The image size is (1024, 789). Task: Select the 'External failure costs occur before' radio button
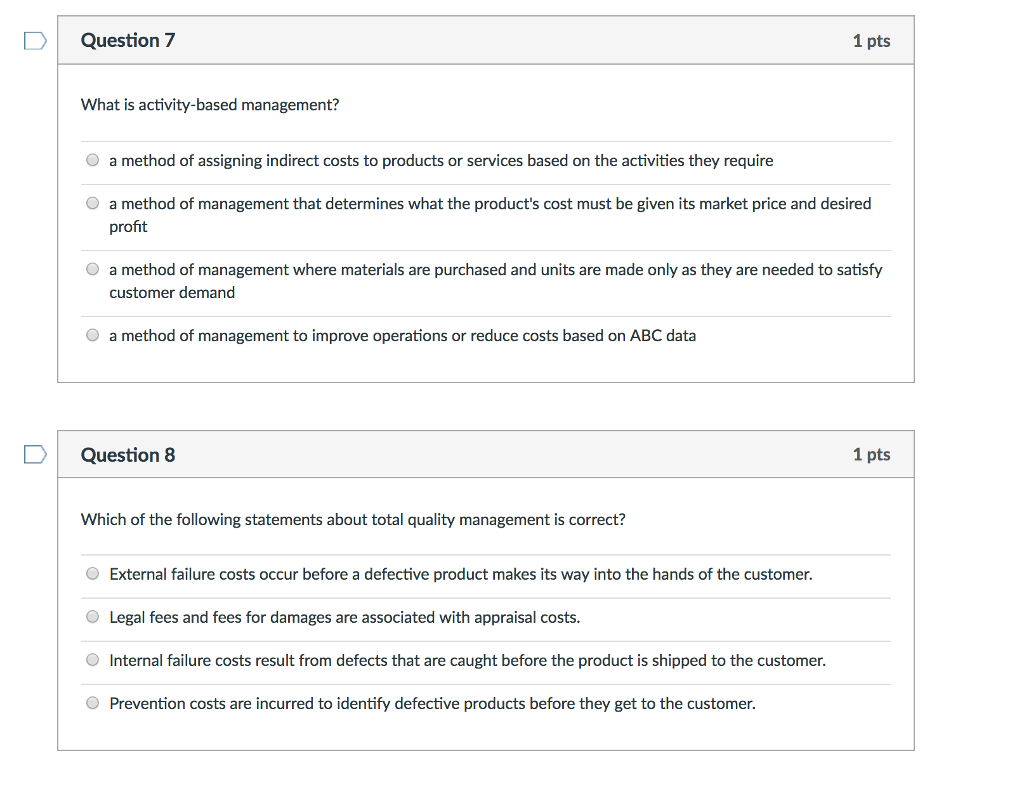(x=93, y=573)
